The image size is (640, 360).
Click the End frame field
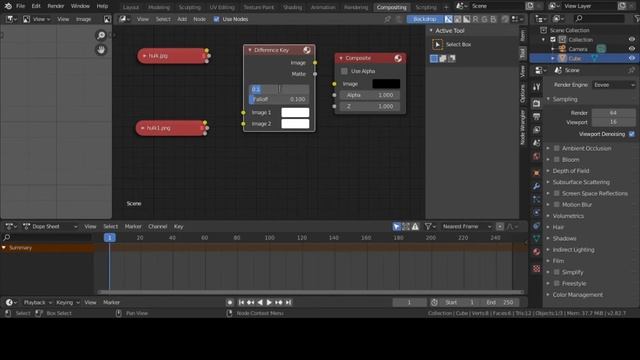tap(500, 302)
